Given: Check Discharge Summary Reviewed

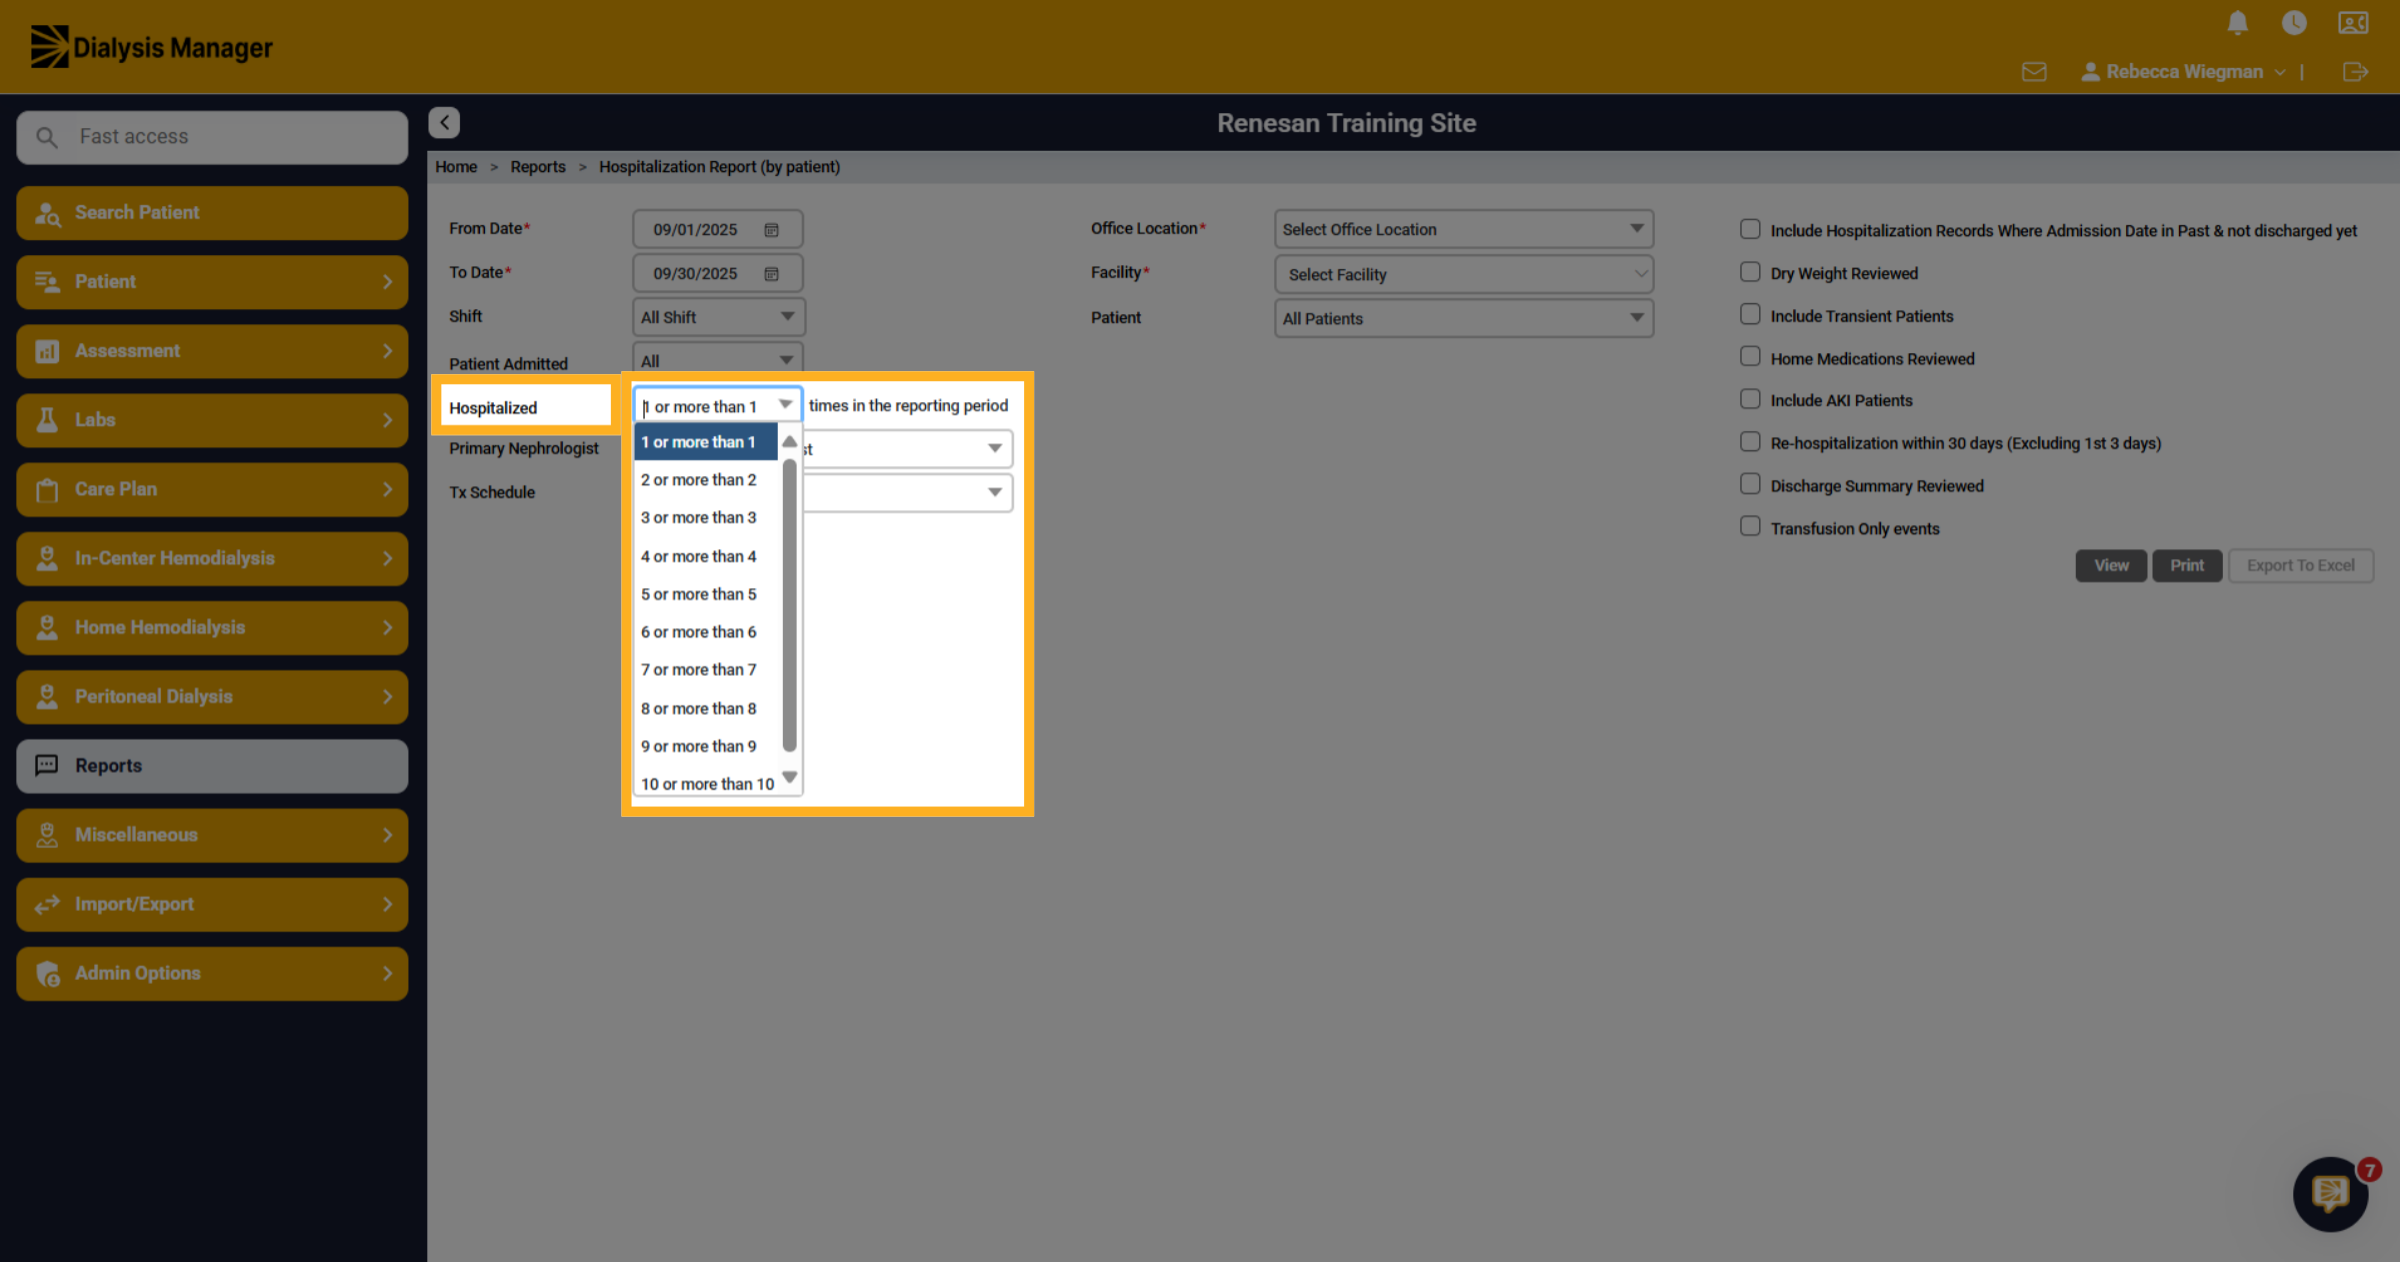Looking at the screenshot, I should click(x=1750, y=484).
